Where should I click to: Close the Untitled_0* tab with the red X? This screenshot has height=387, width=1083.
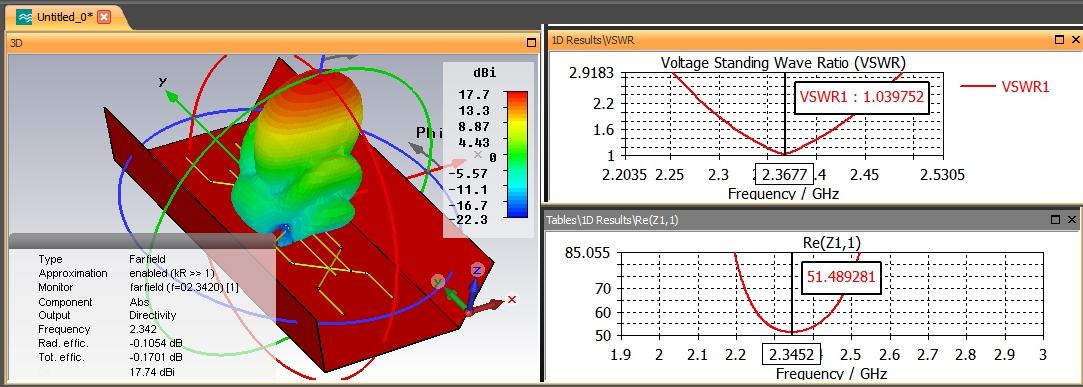[104, 17]
